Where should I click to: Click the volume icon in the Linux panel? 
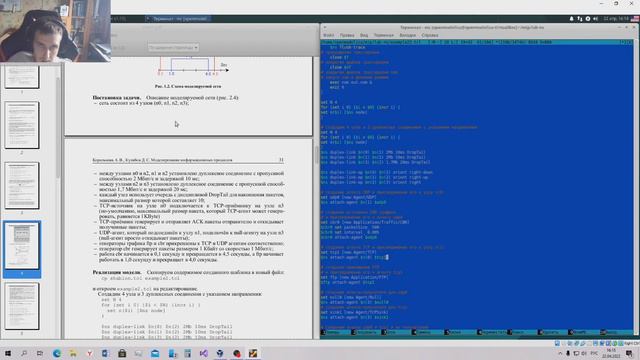click(596, 19)
